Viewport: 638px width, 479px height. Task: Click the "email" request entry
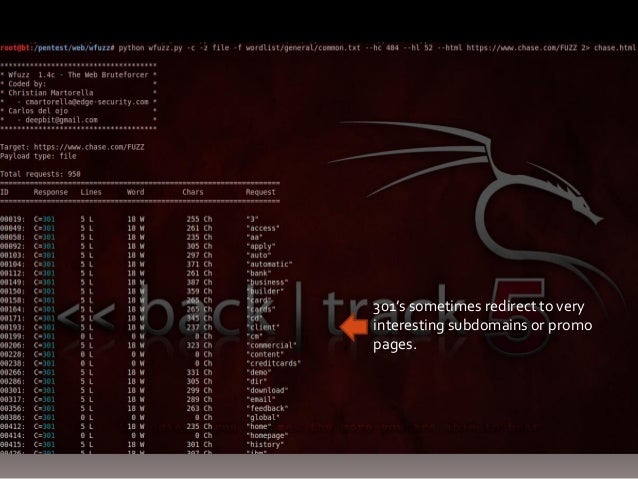(261, 399)
